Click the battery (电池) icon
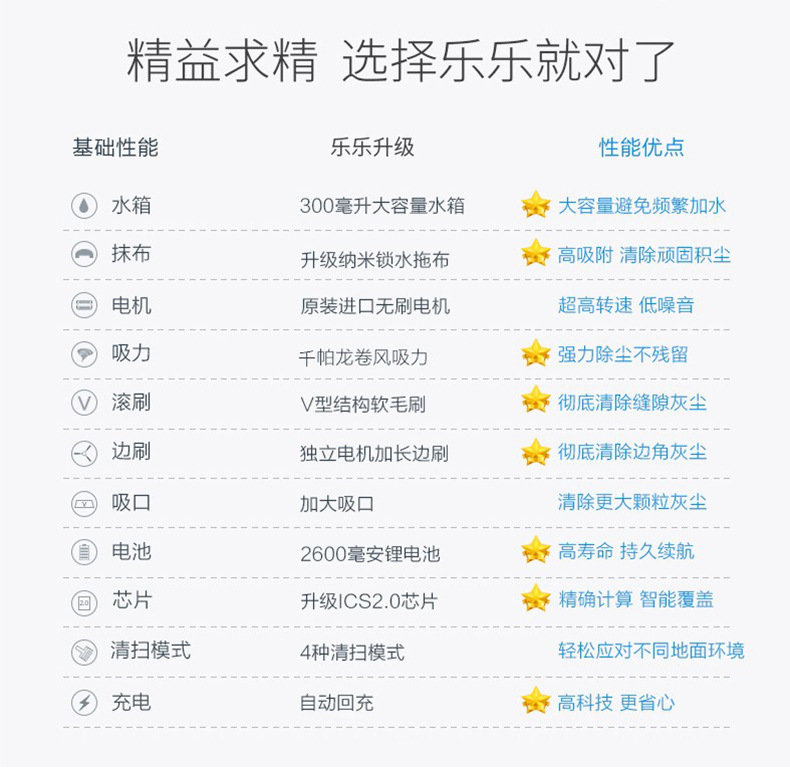This screenshot has width=790, height=771. click(84, 551)
